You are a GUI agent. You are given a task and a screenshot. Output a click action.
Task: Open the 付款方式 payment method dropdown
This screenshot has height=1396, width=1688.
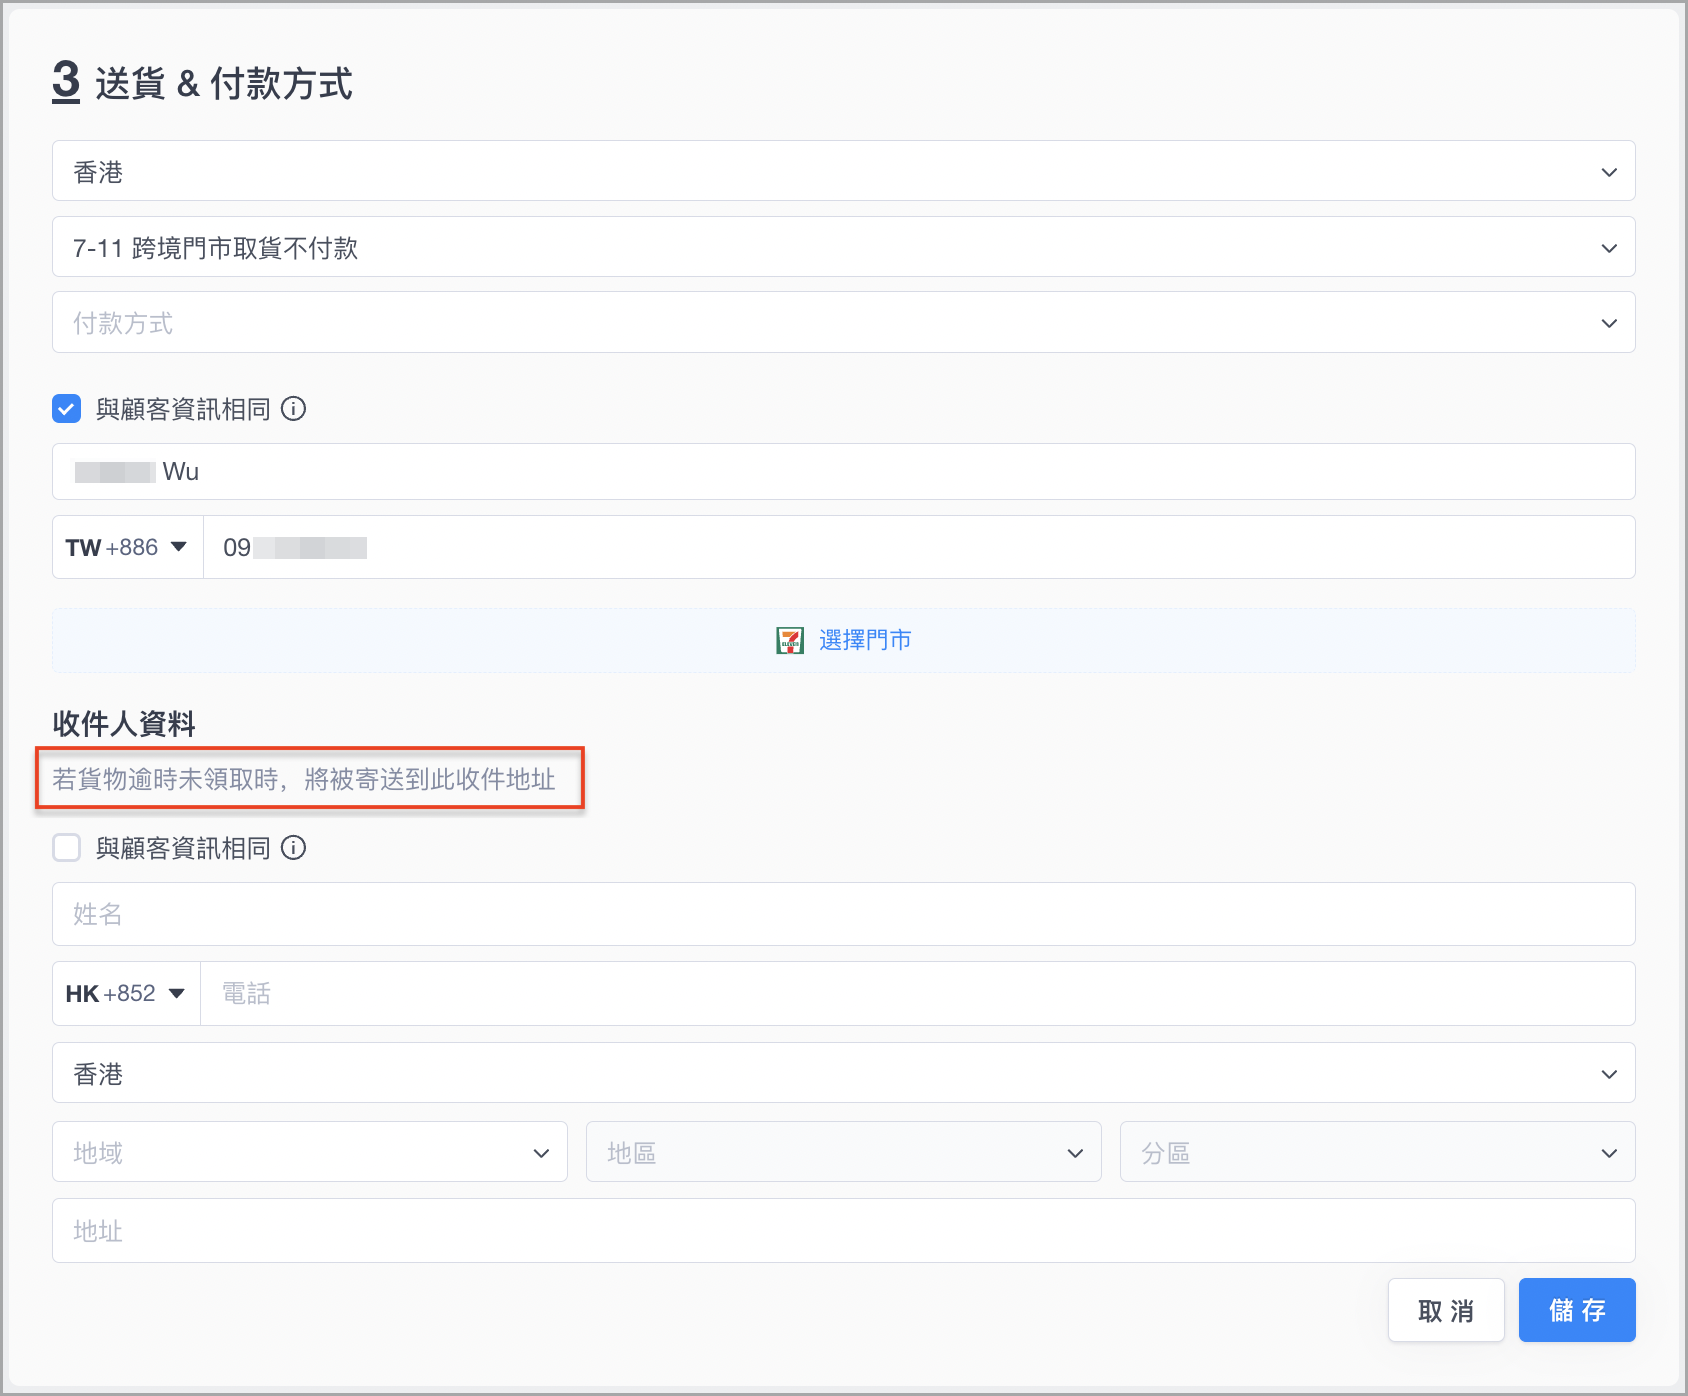point(843,322)
